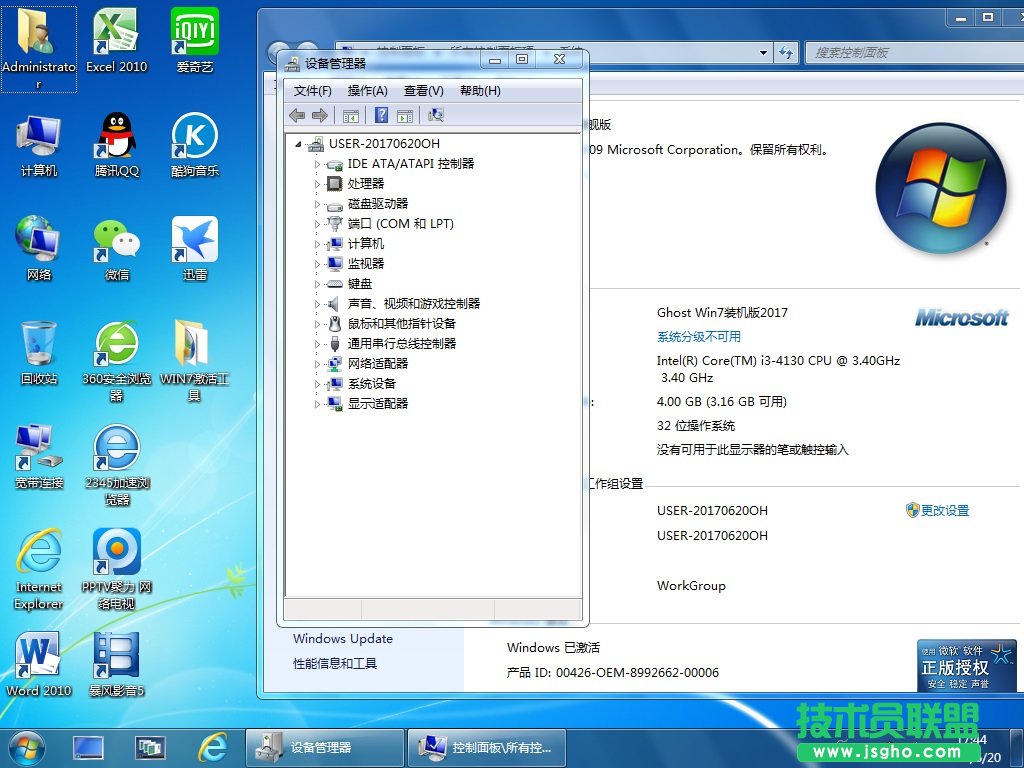The image size is (1024, 768).
Task: Click the back arrow in Device Manager toolbar
Action: point(297,116)
